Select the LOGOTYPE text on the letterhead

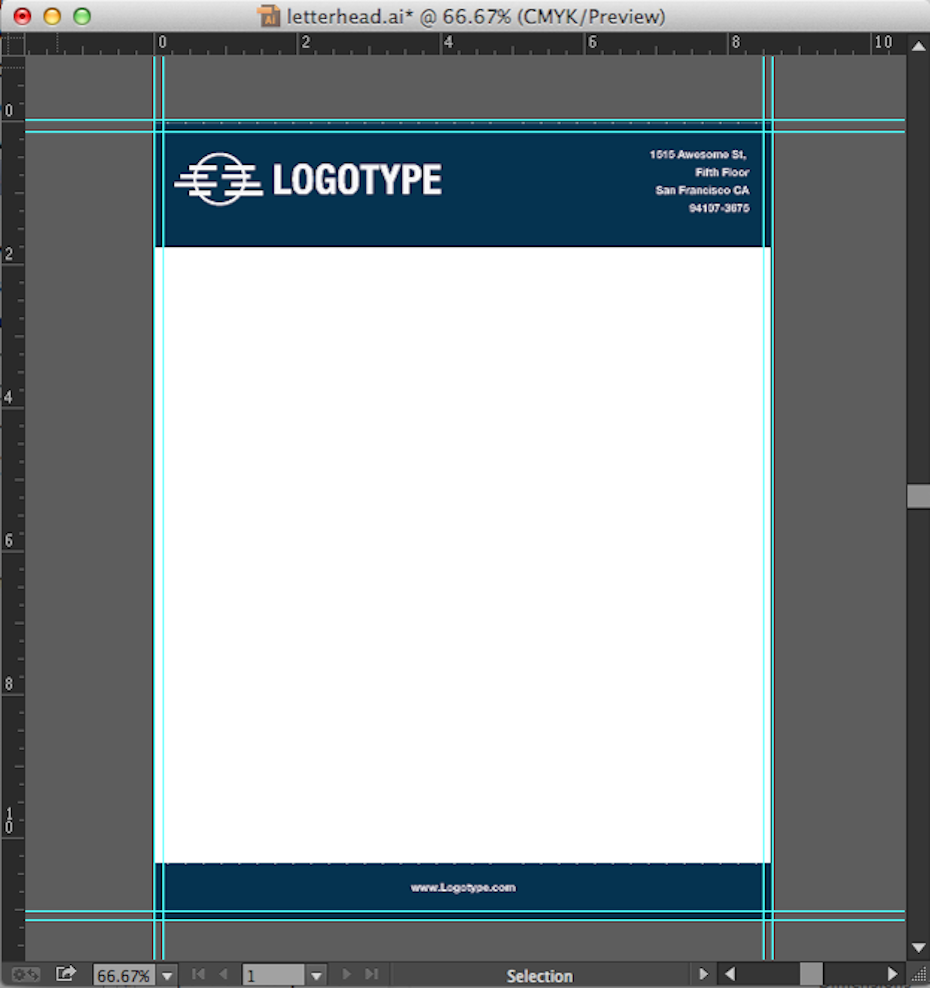point(356,181)
